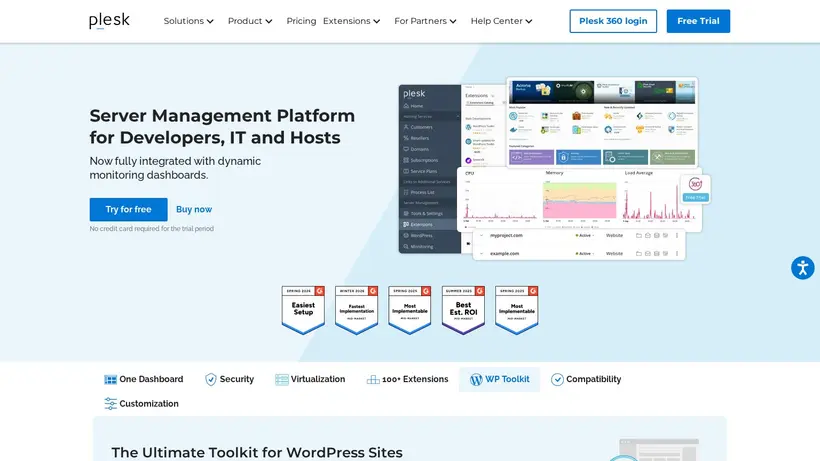The width and height of the screenshot is (820, 461).
Task: Click the Easiest Setup G2 badge
Action: click(303, 310)
